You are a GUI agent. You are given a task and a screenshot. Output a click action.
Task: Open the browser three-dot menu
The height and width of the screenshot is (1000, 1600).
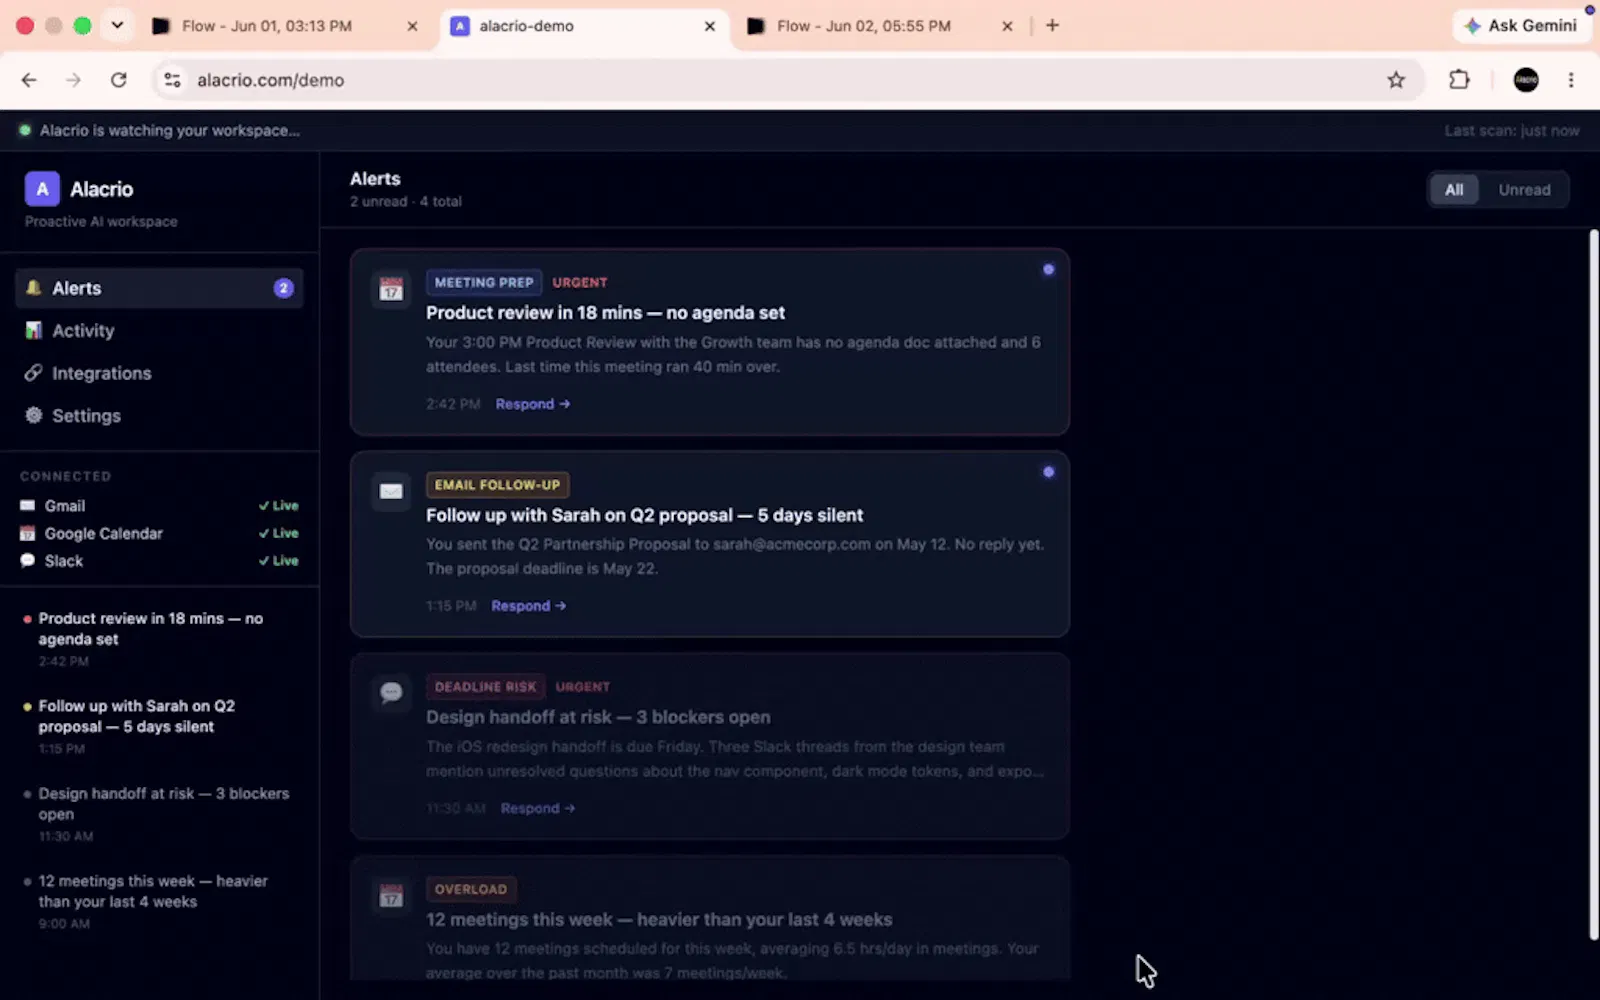(1571, 80)
